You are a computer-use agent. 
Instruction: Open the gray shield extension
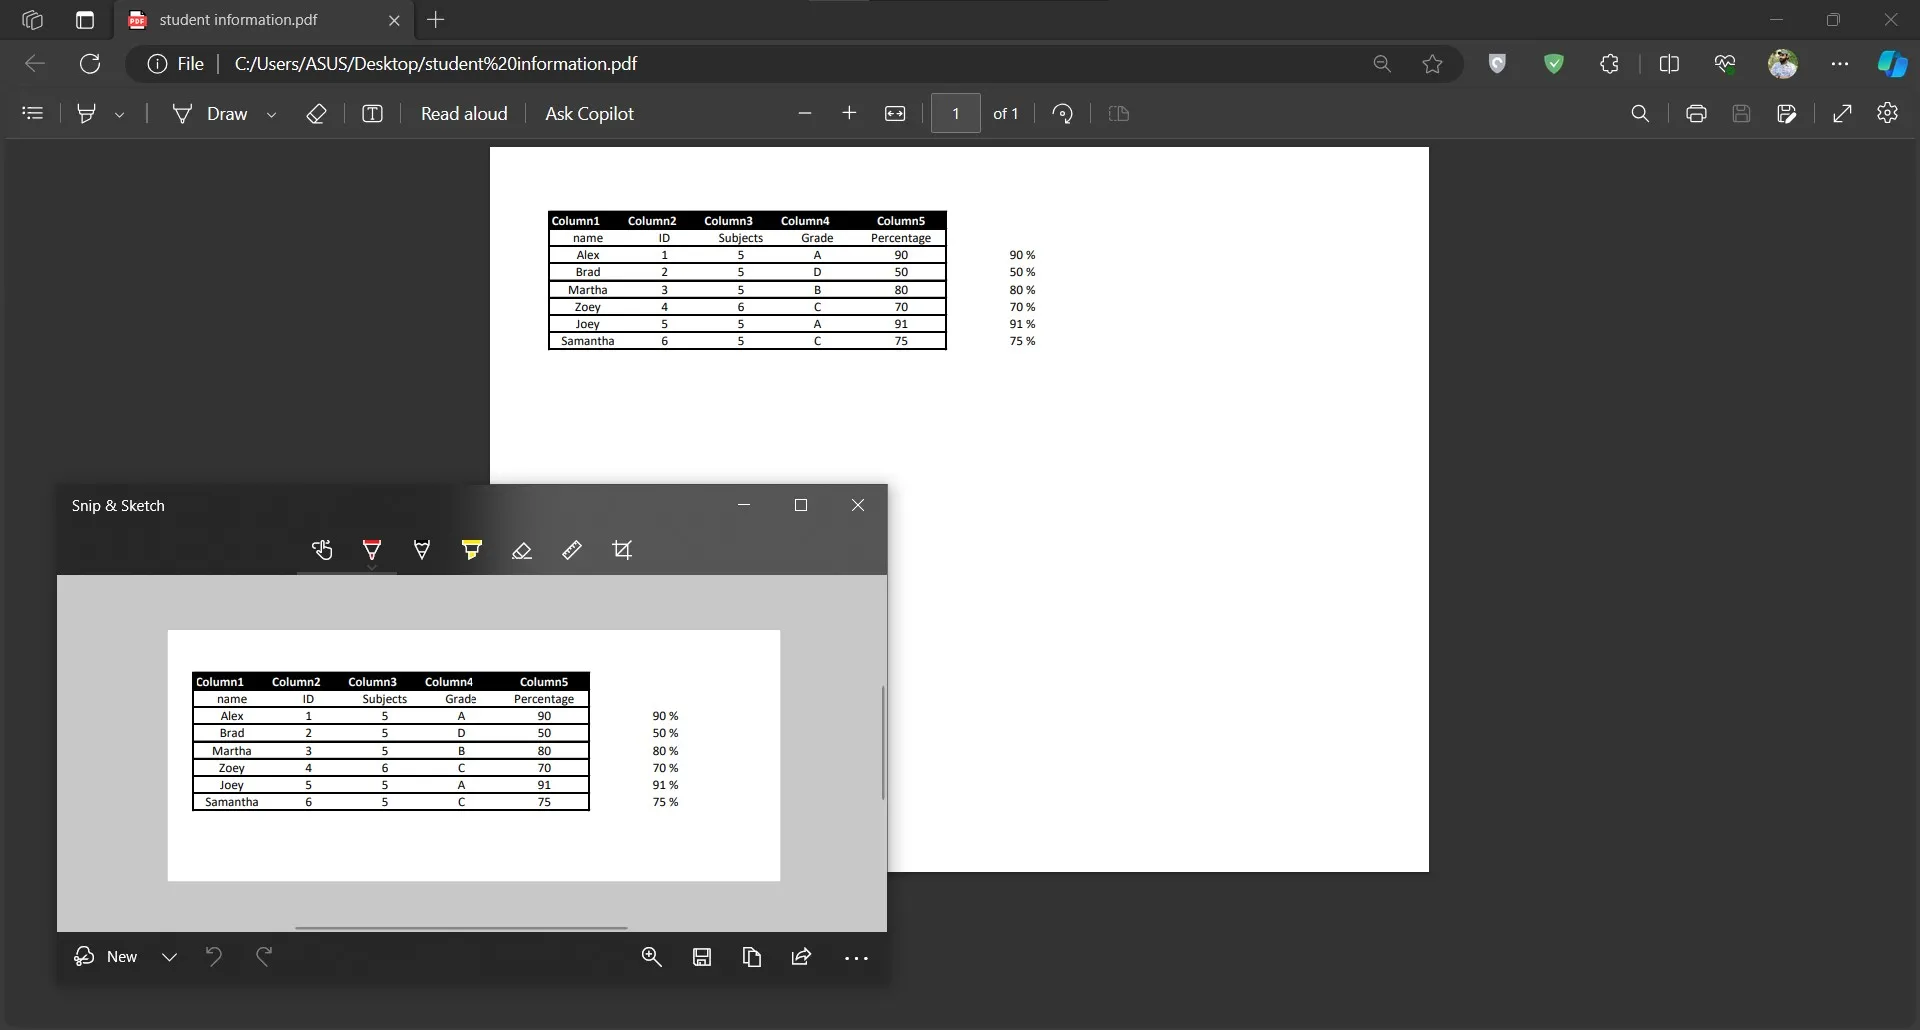tap(1497, 64)
